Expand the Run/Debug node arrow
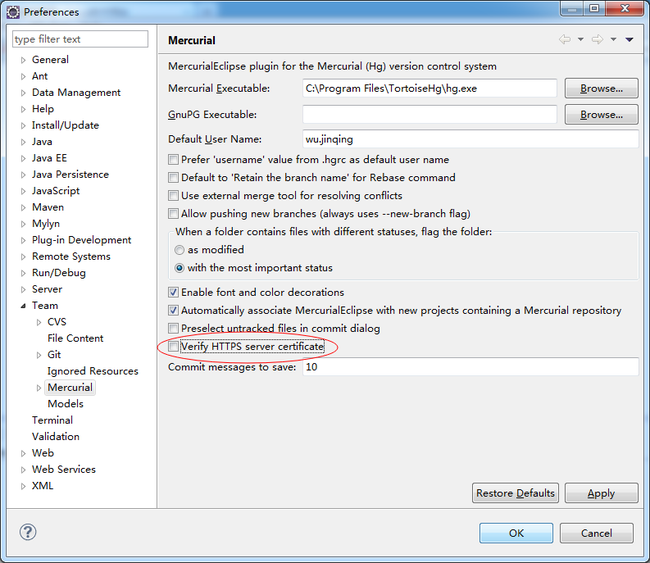The height and width of the screenshot is (563, 650). pos(23,273)
